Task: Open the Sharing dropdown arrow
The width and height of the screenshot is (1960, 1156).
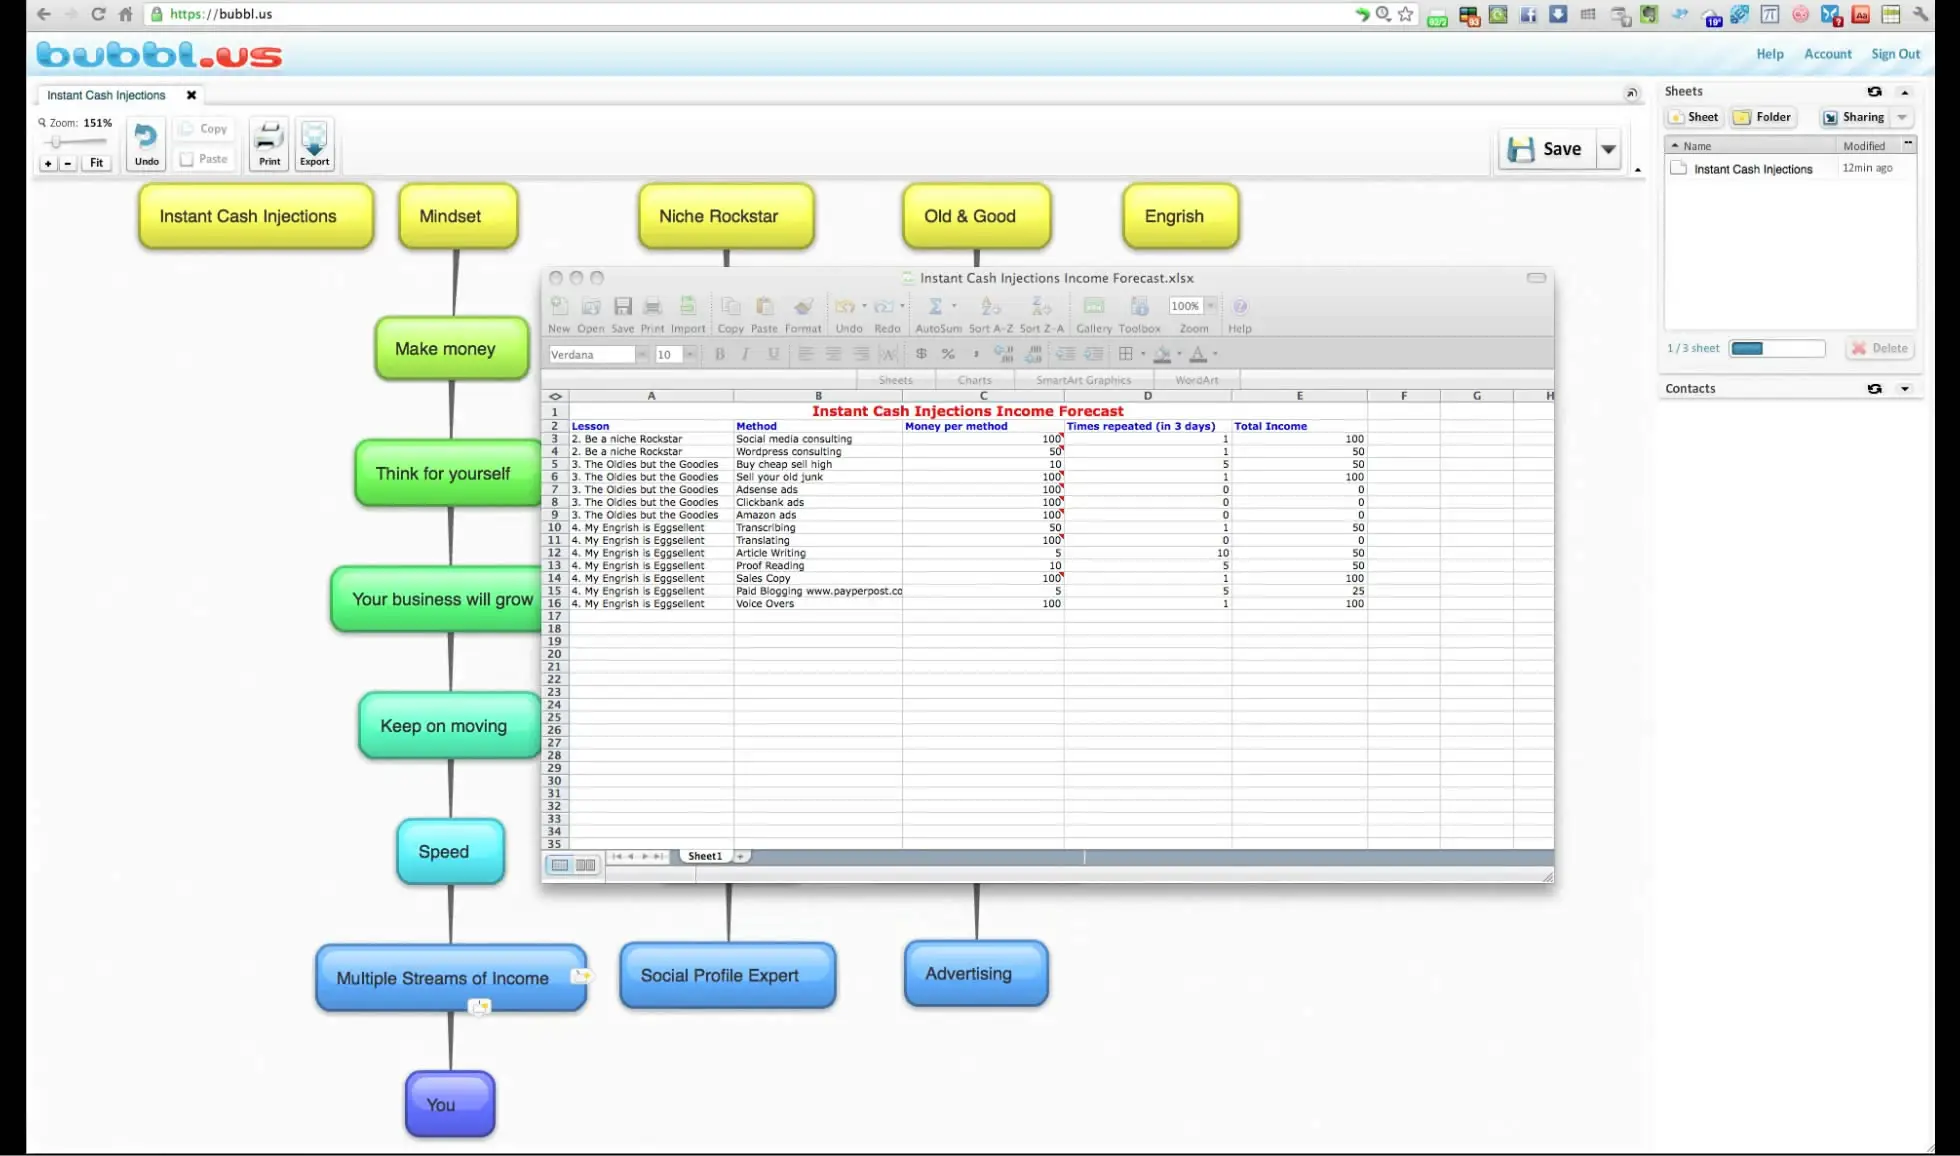Action: [1902, 117]
